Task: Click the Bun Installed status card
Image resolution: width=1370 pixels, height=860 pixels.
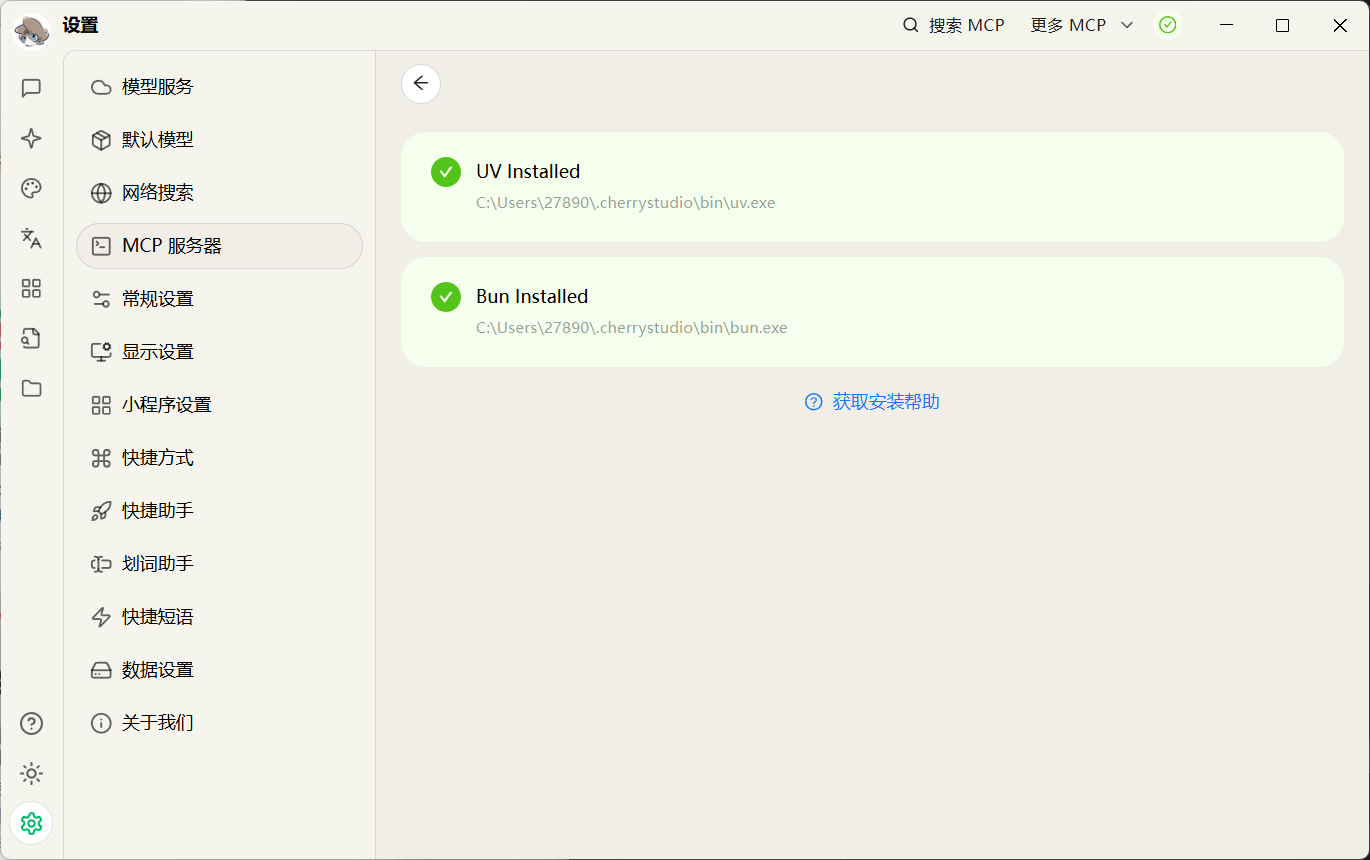Action: click(x=872, y=311)
